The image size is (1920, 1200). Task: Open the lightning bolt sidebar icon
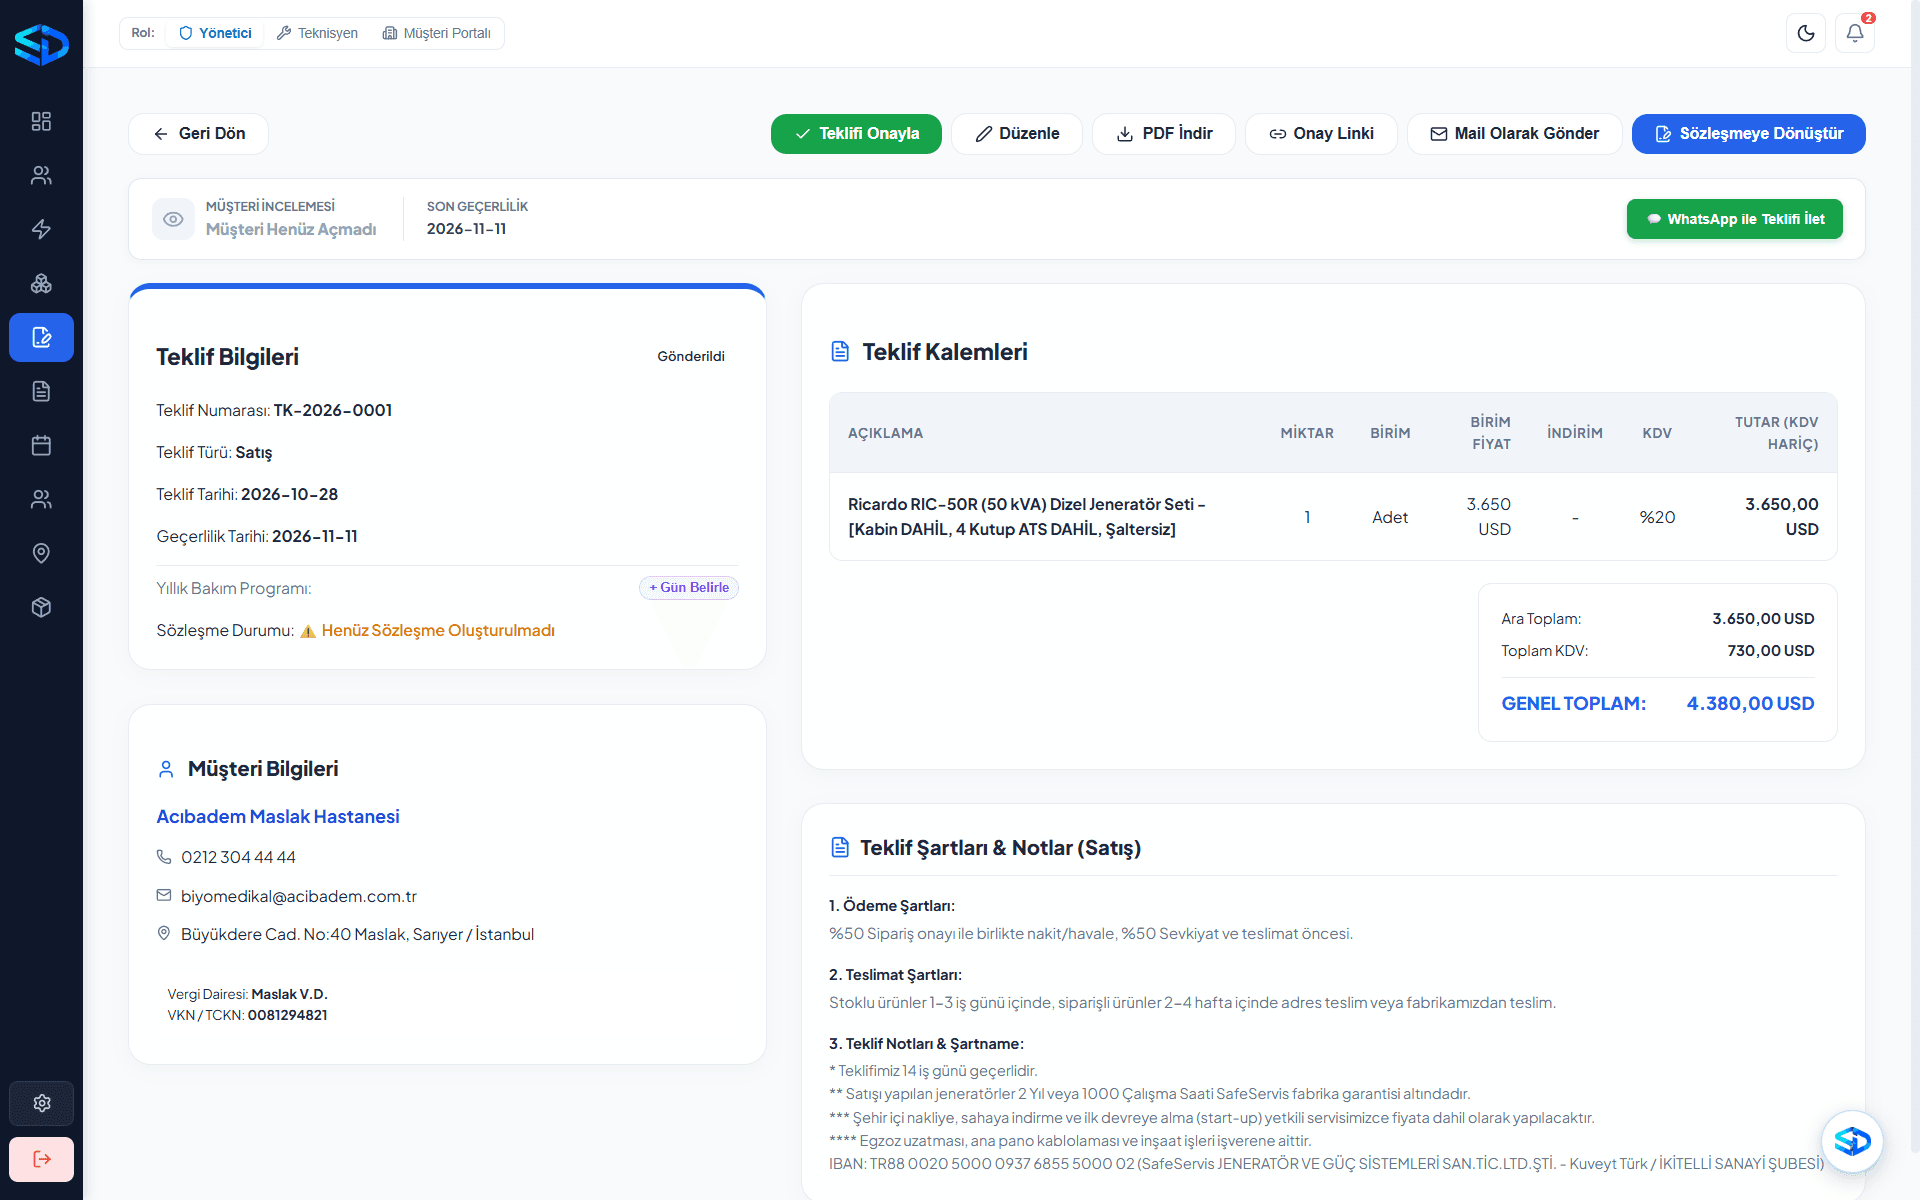click(x=41, y=229)
